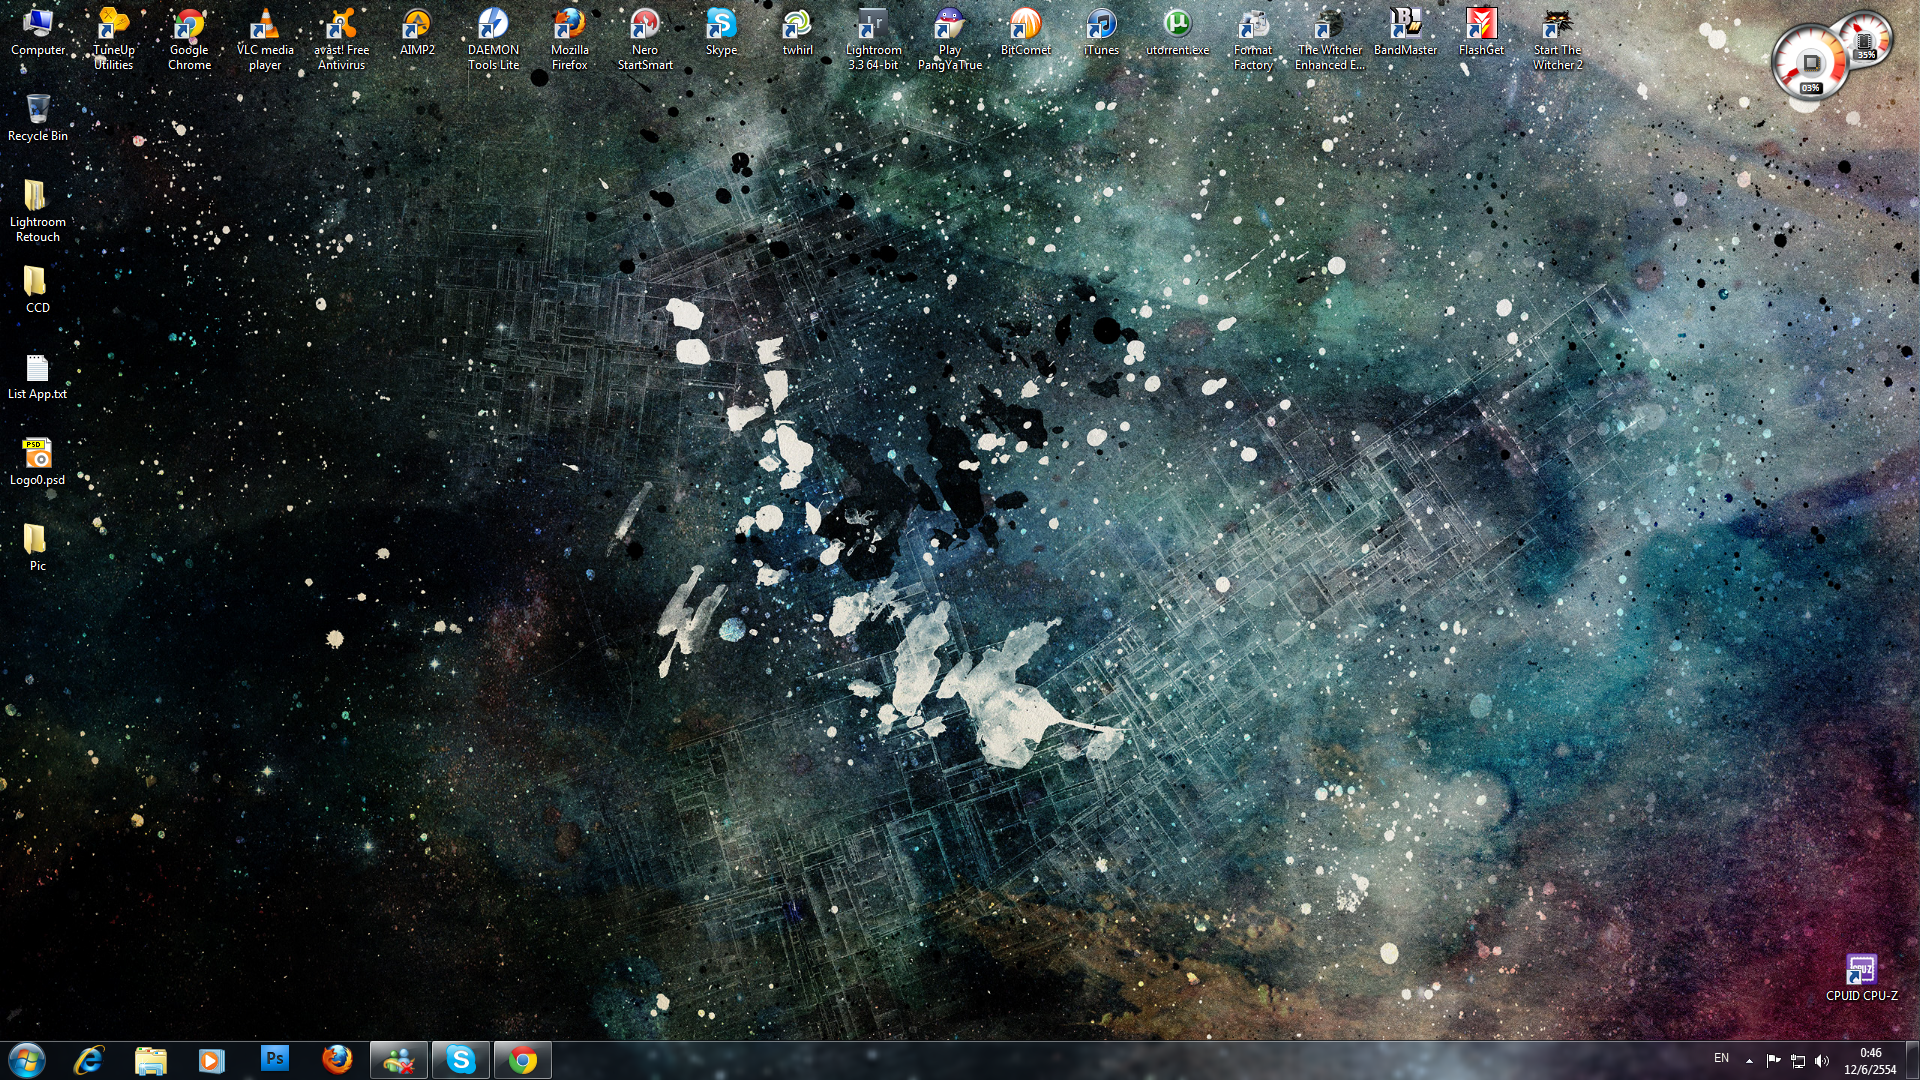Open the Windows Start menu
Screen dimensions: 1920x1080
pos(27,1060)
